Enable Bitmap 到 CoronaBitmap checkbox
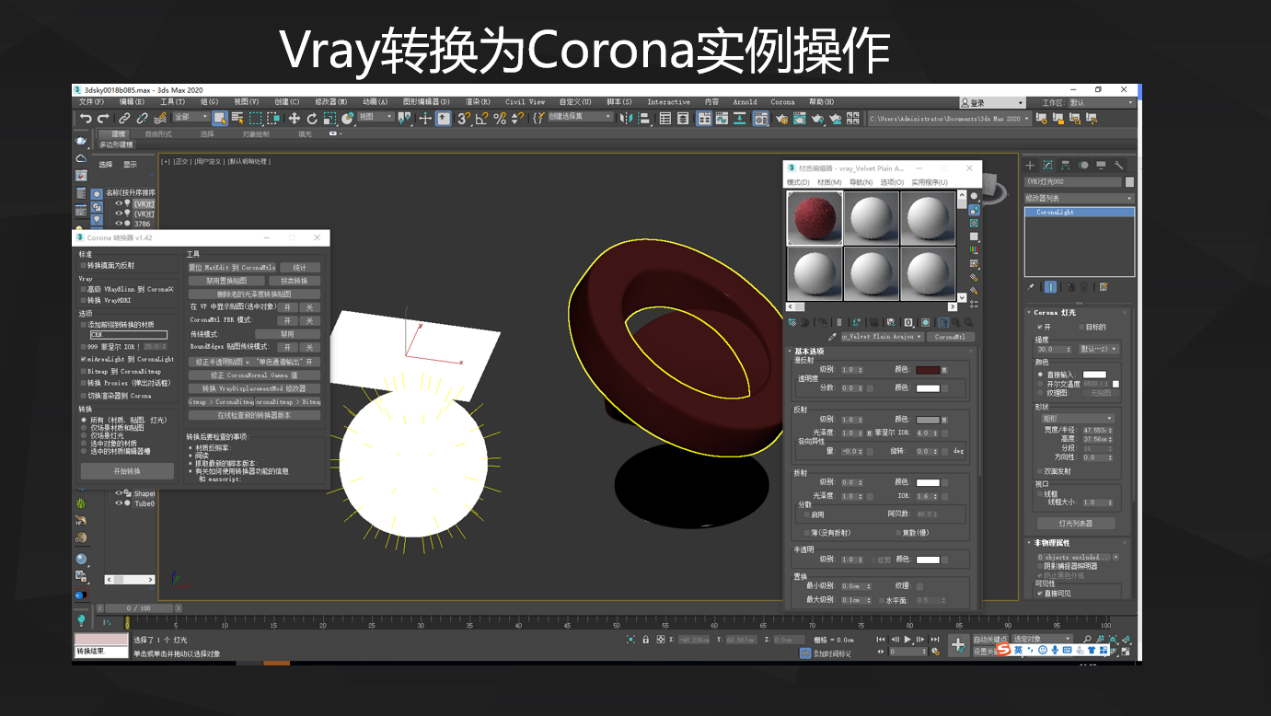 (83, 371)
